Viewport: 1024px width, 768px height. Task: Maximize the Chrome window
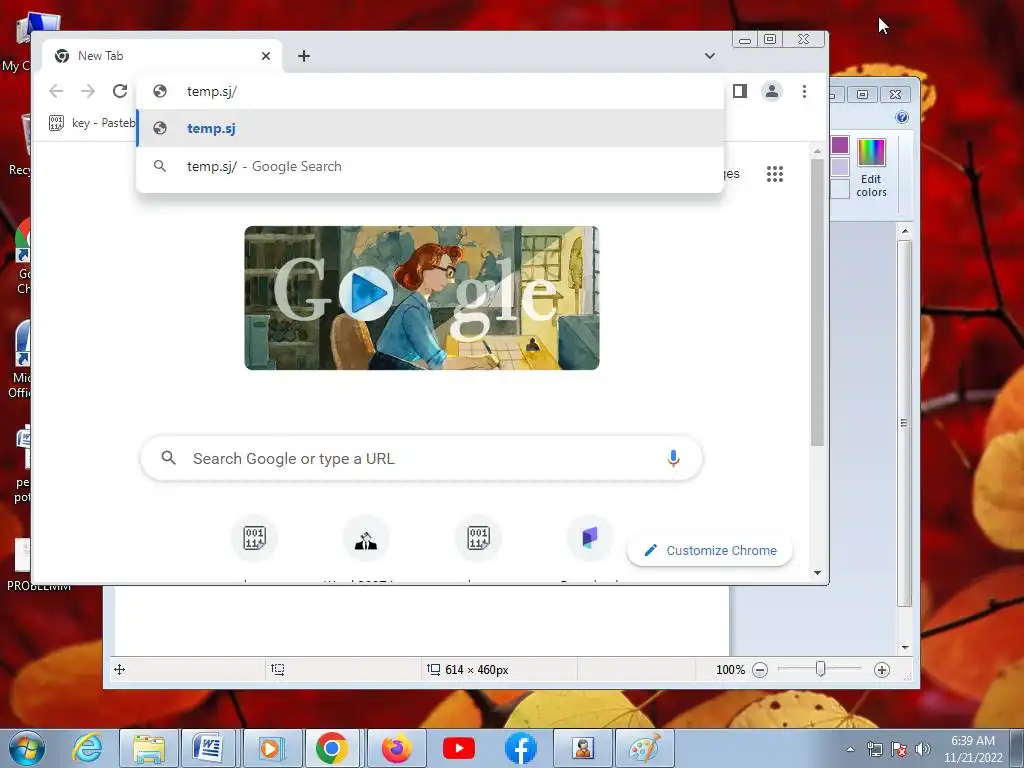point(771,39)
